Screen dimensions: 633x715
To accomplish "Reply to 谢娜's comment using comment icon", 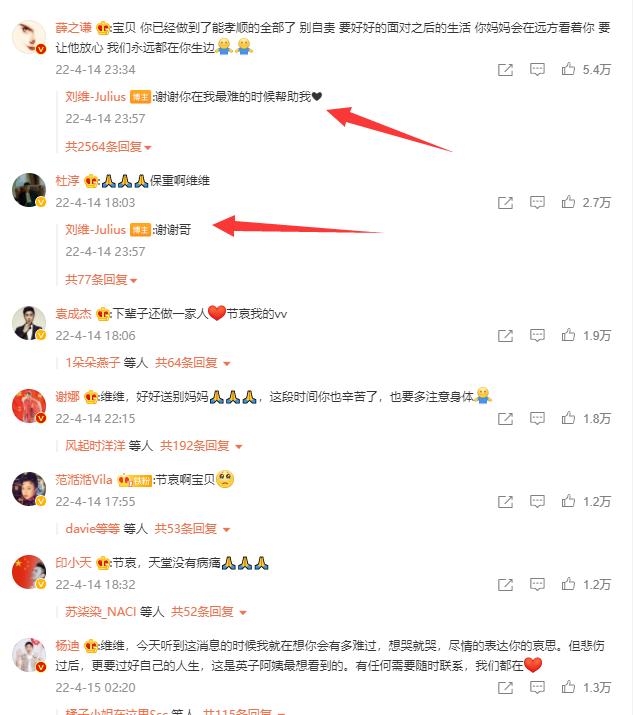I will pos(537,418).
